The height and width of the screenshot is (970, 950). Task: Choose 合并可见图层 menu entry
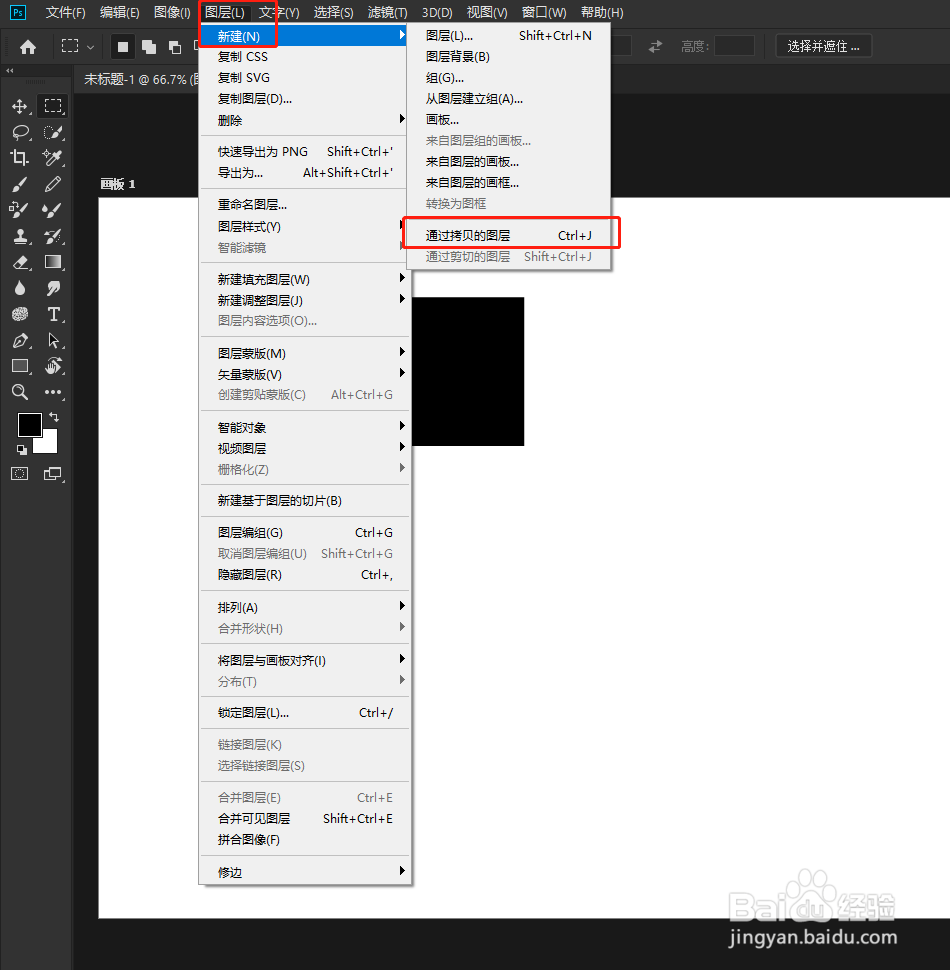click(303, 818)
